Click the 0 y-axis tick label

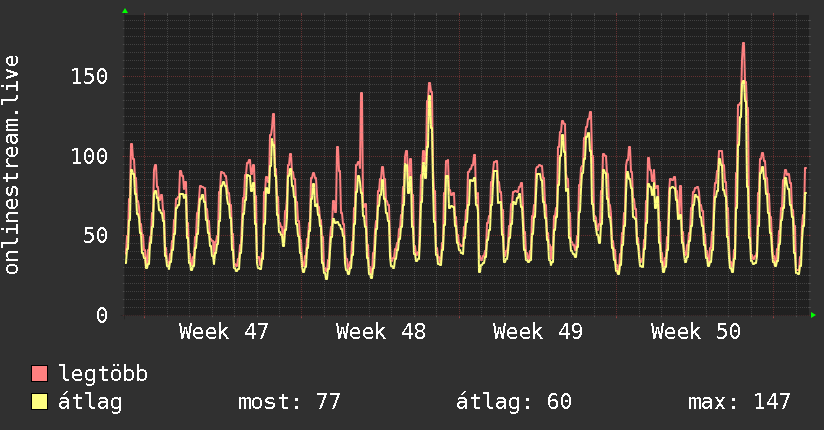tap(102, 315)
